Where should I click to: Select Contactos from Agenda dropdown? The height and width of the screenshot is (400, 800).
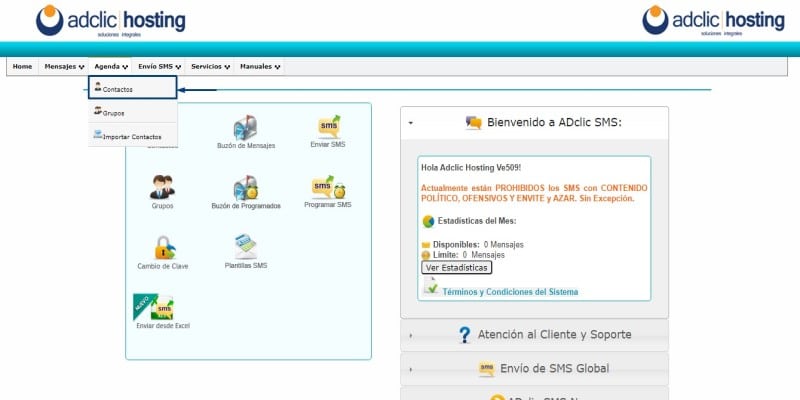pyautogui.click(x=133, y=87)
